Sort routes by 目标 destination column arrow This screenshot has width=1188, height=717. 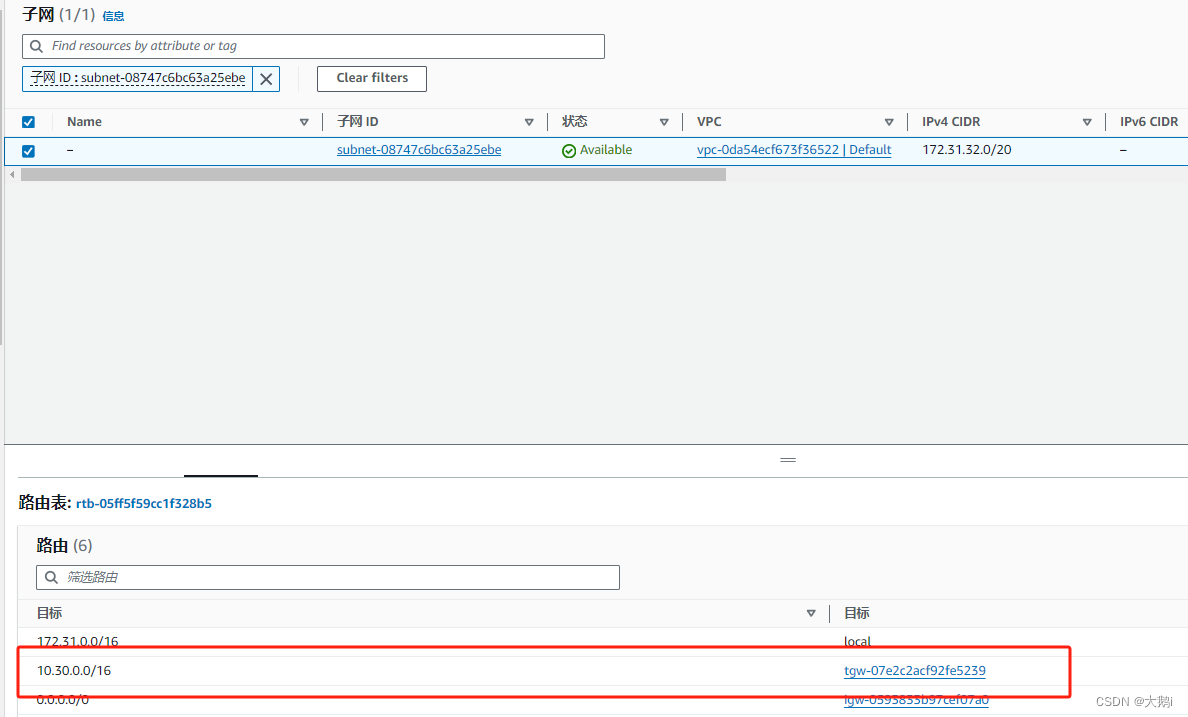click(x=811, y=613)
